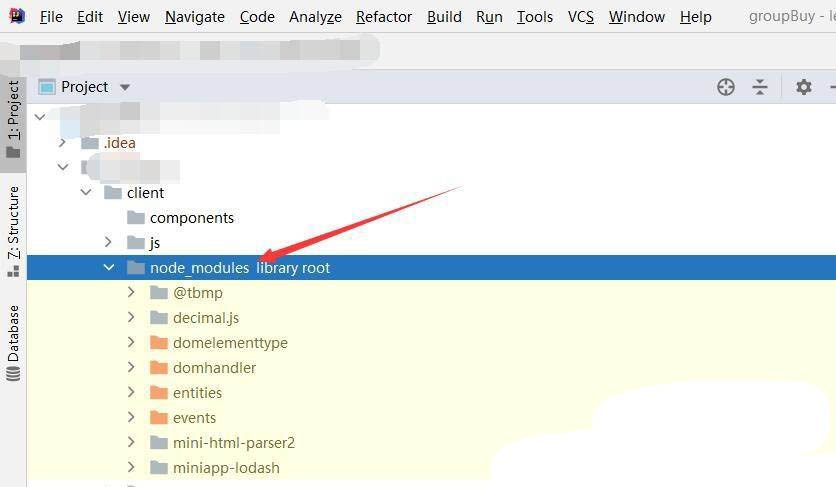836x487 pixels.
Task: Expand the js folder
Action: tap(108, 243)
